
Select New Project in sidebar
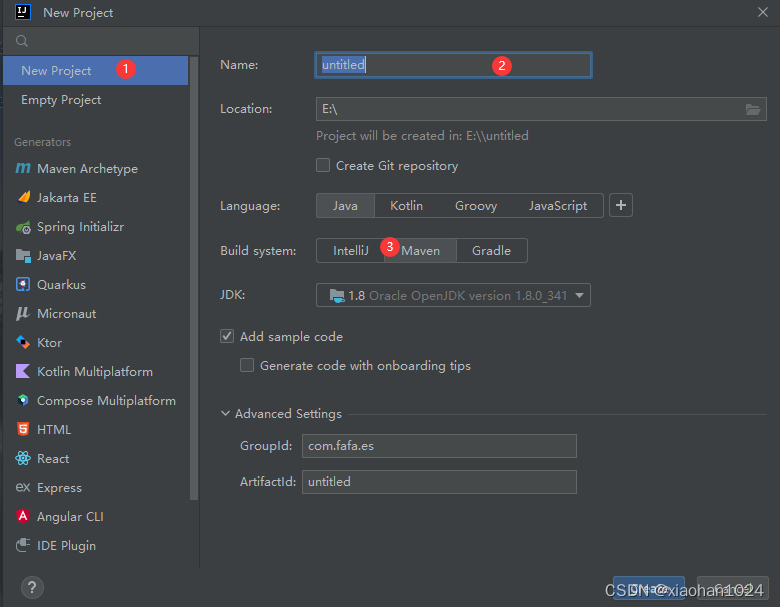tap(96, 70)
